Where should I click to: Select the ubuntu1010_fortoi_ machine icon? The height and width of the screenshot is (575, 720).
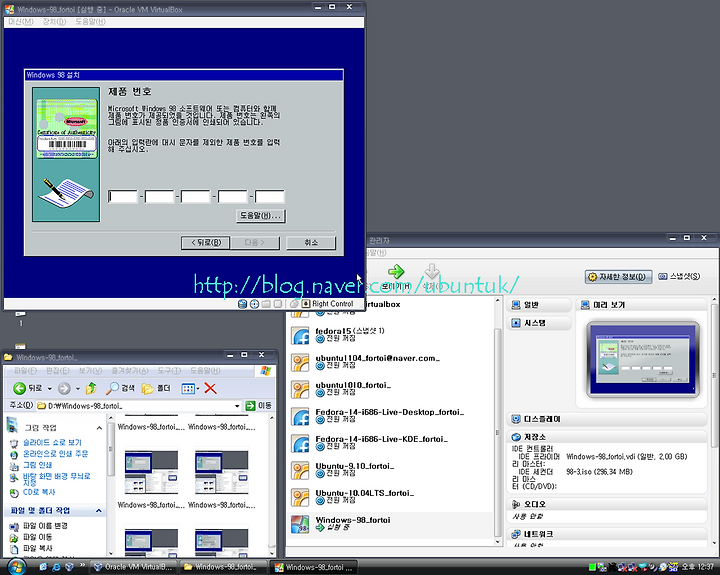(301, 389)
